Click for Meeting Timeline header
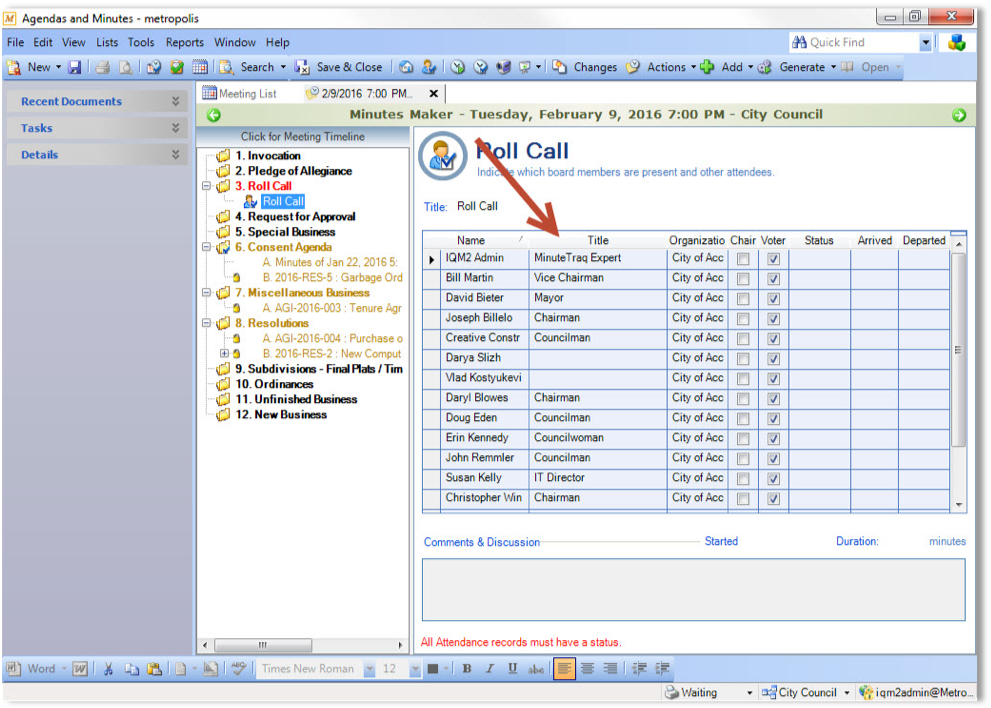The image size is (991, 708). tap(303, 137)
